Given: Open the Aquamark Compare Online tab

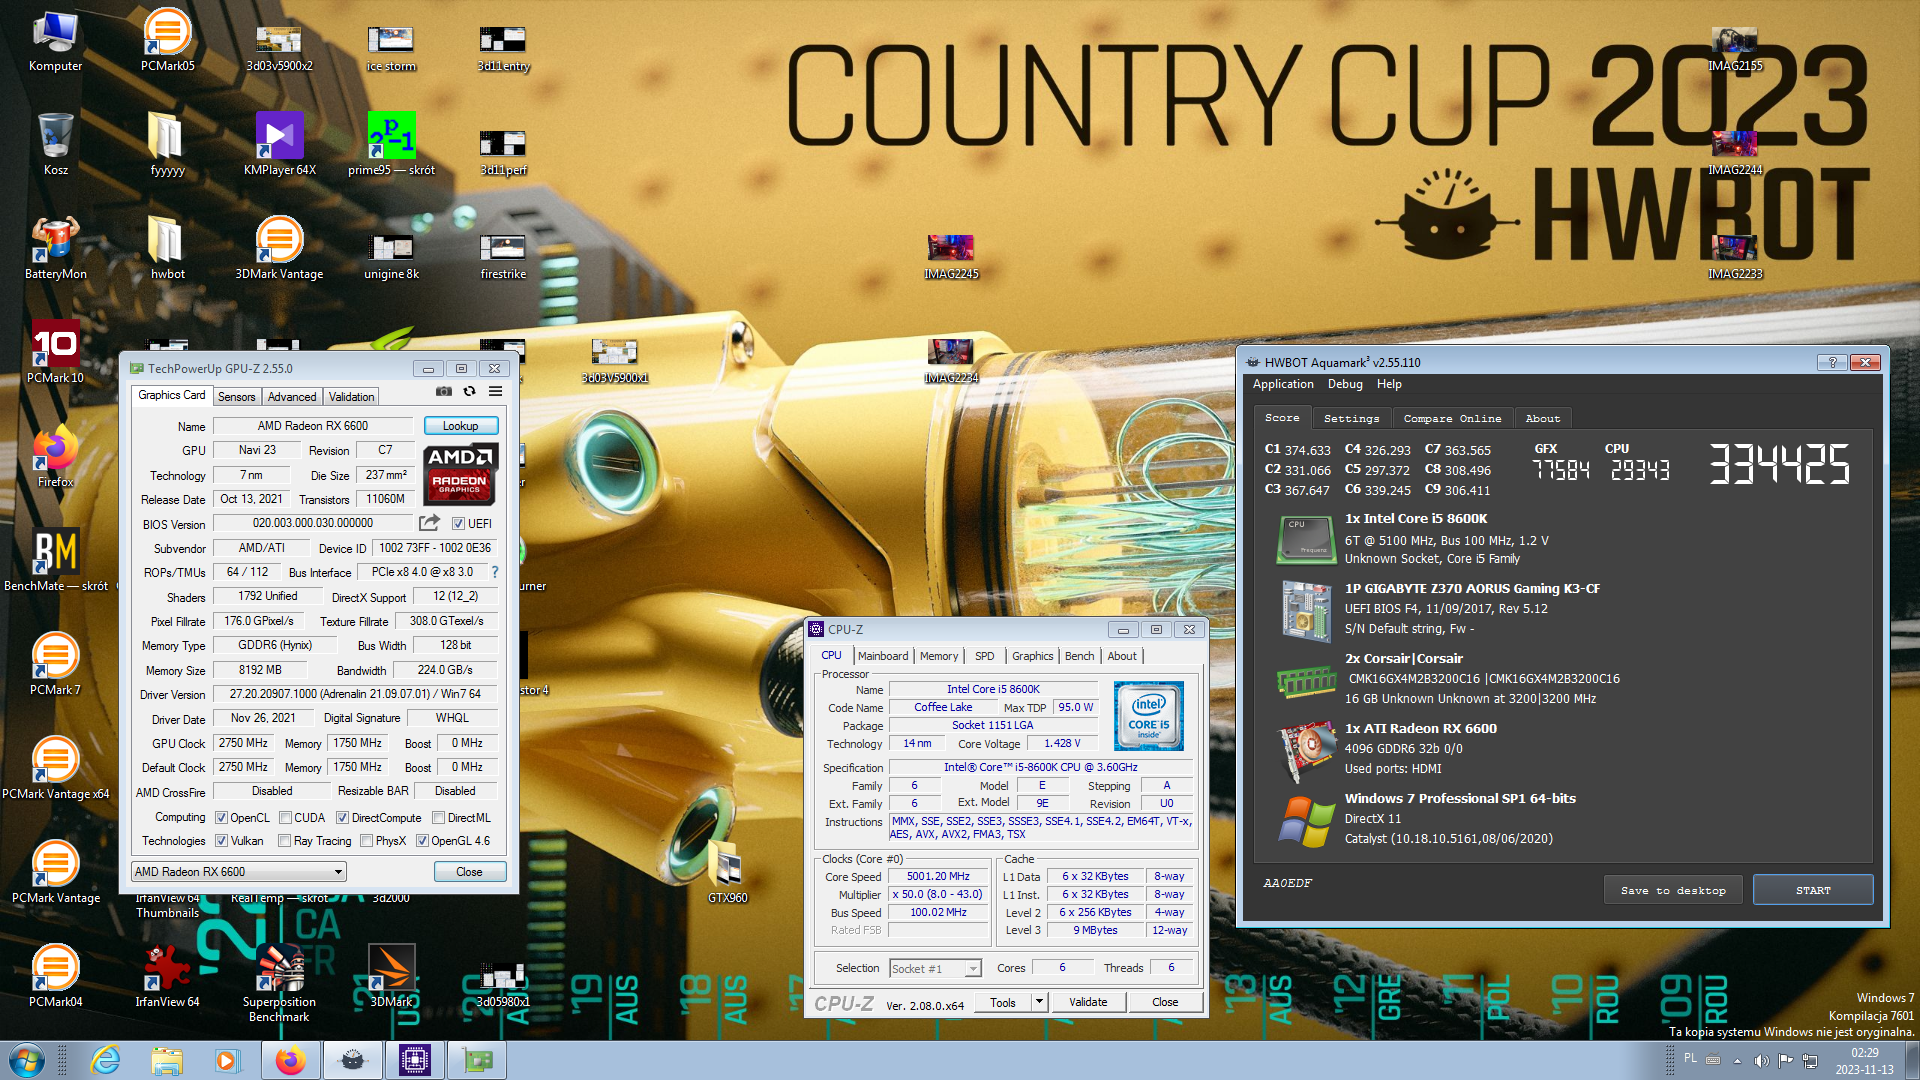Looking at the screenshot, I should [1452, 418].
